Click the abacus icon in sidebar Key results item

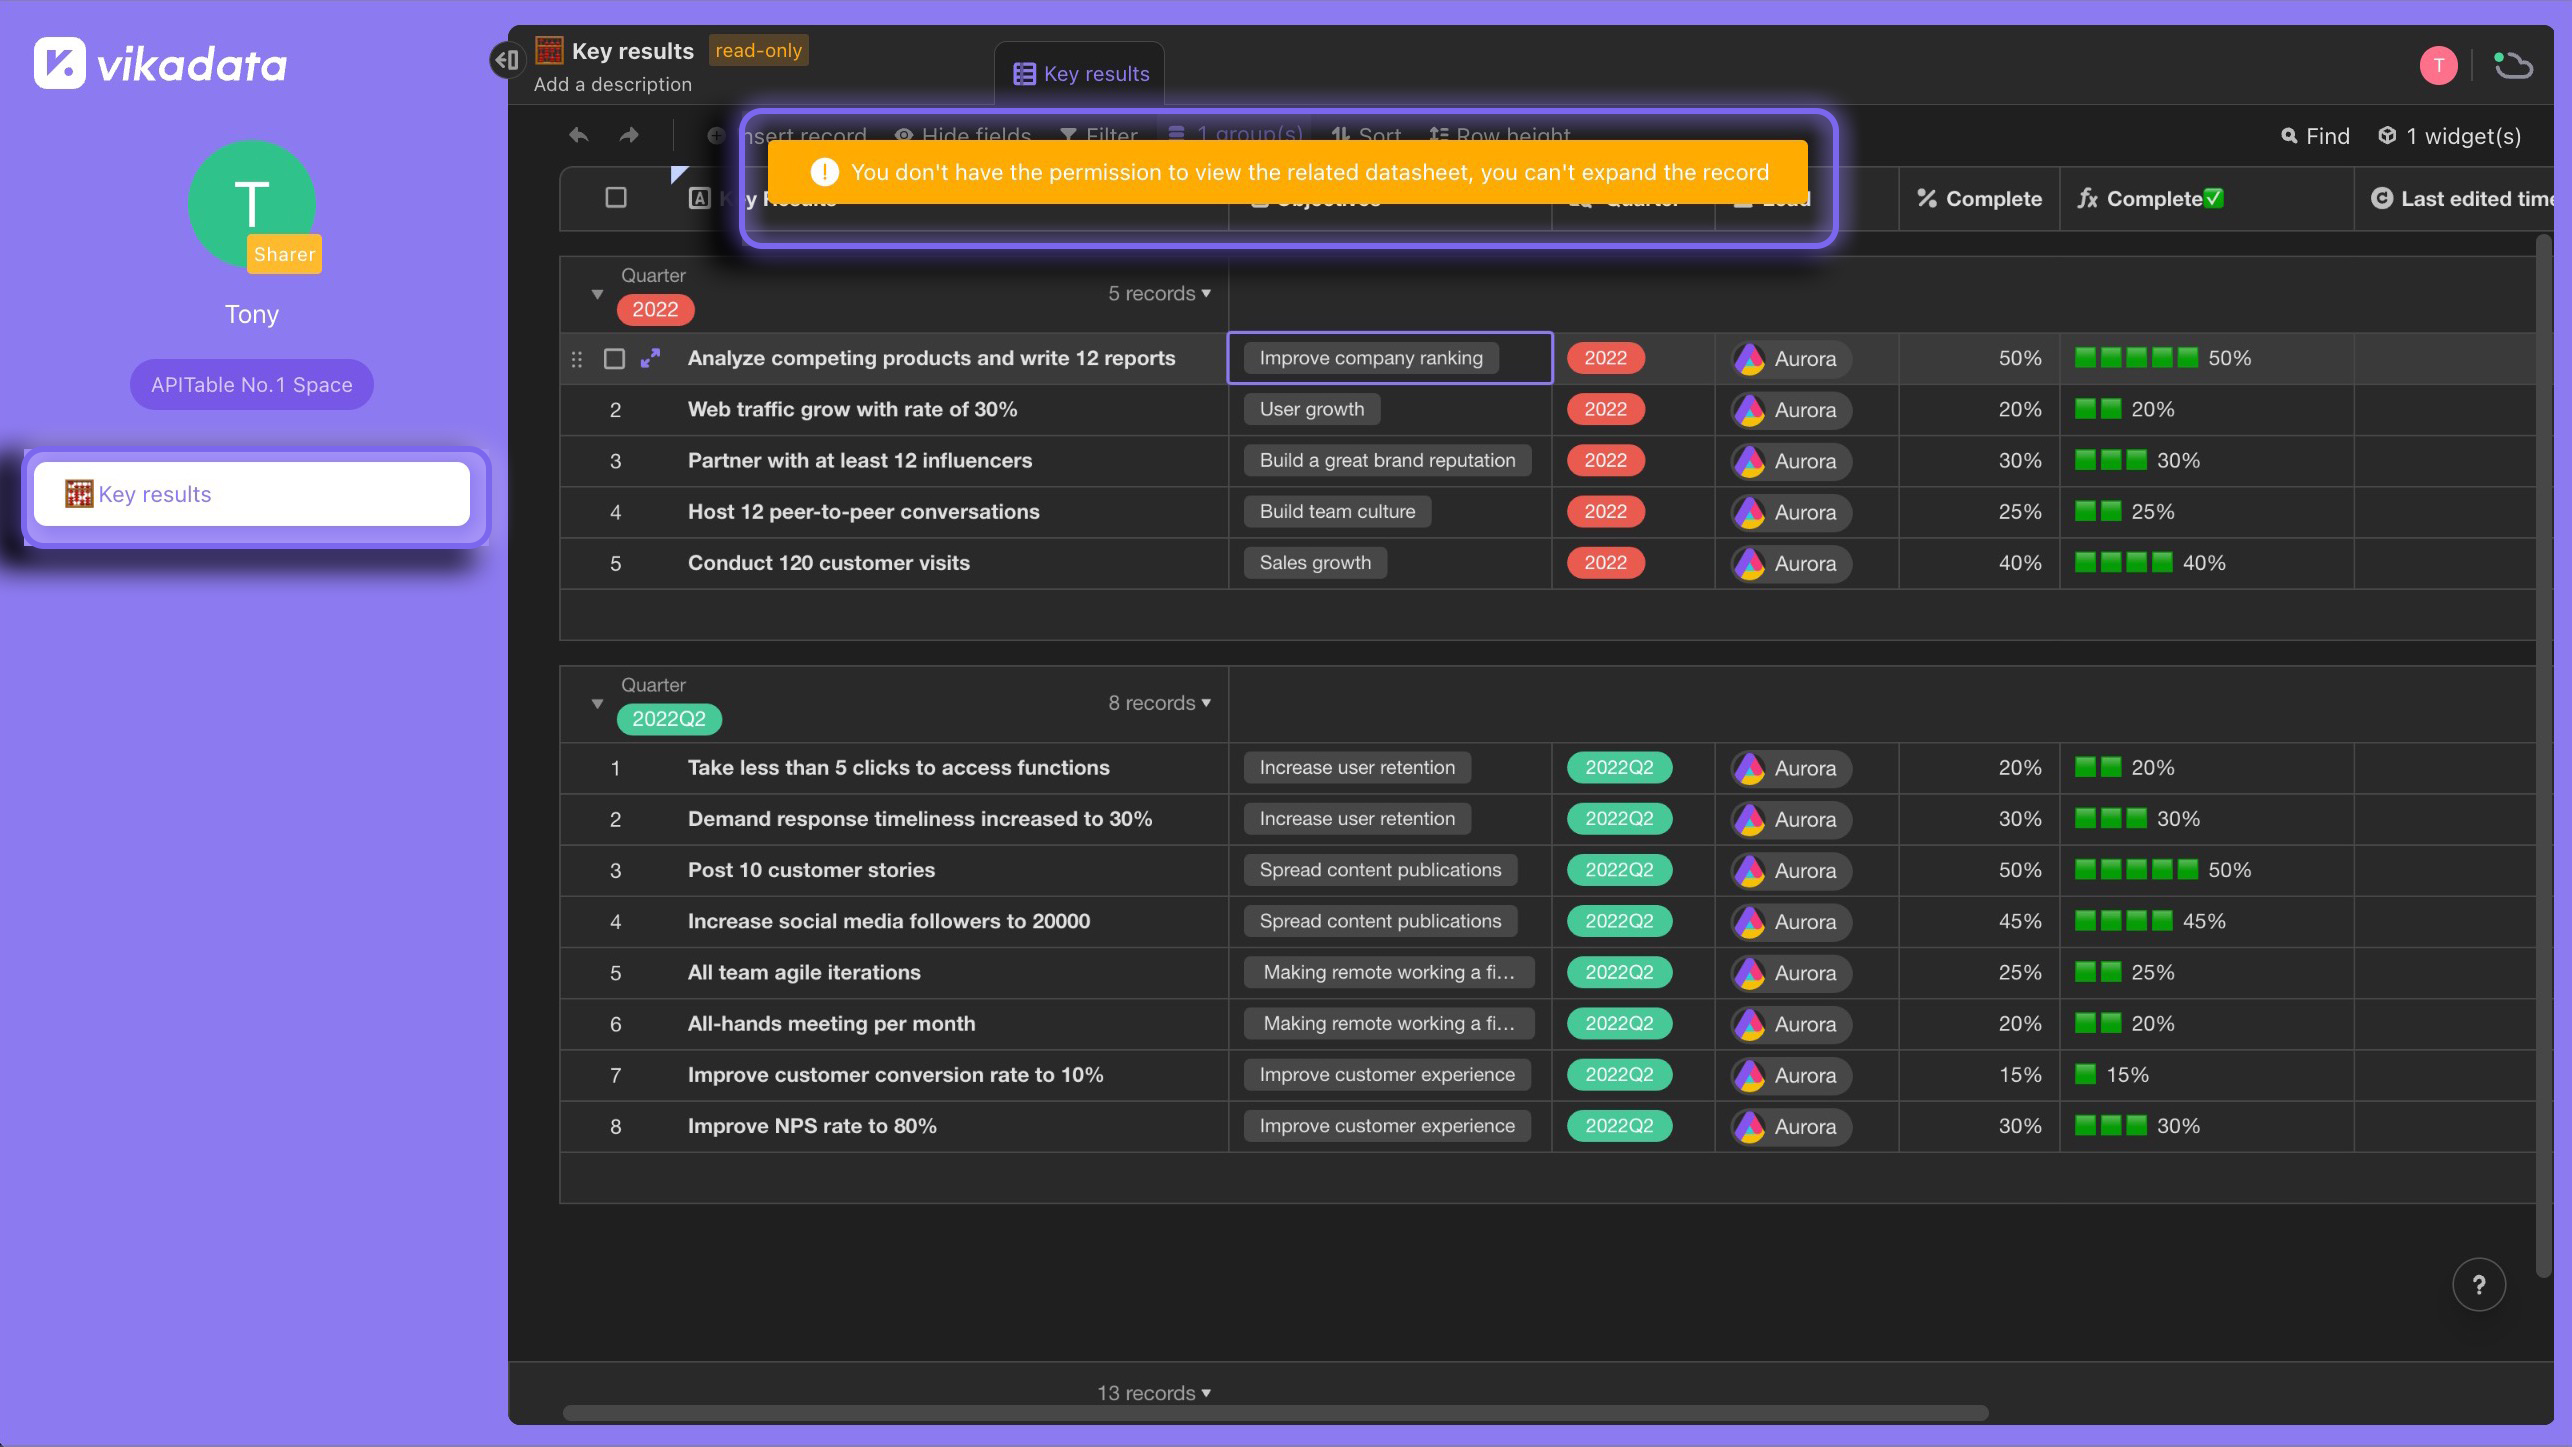pos(78,494)
